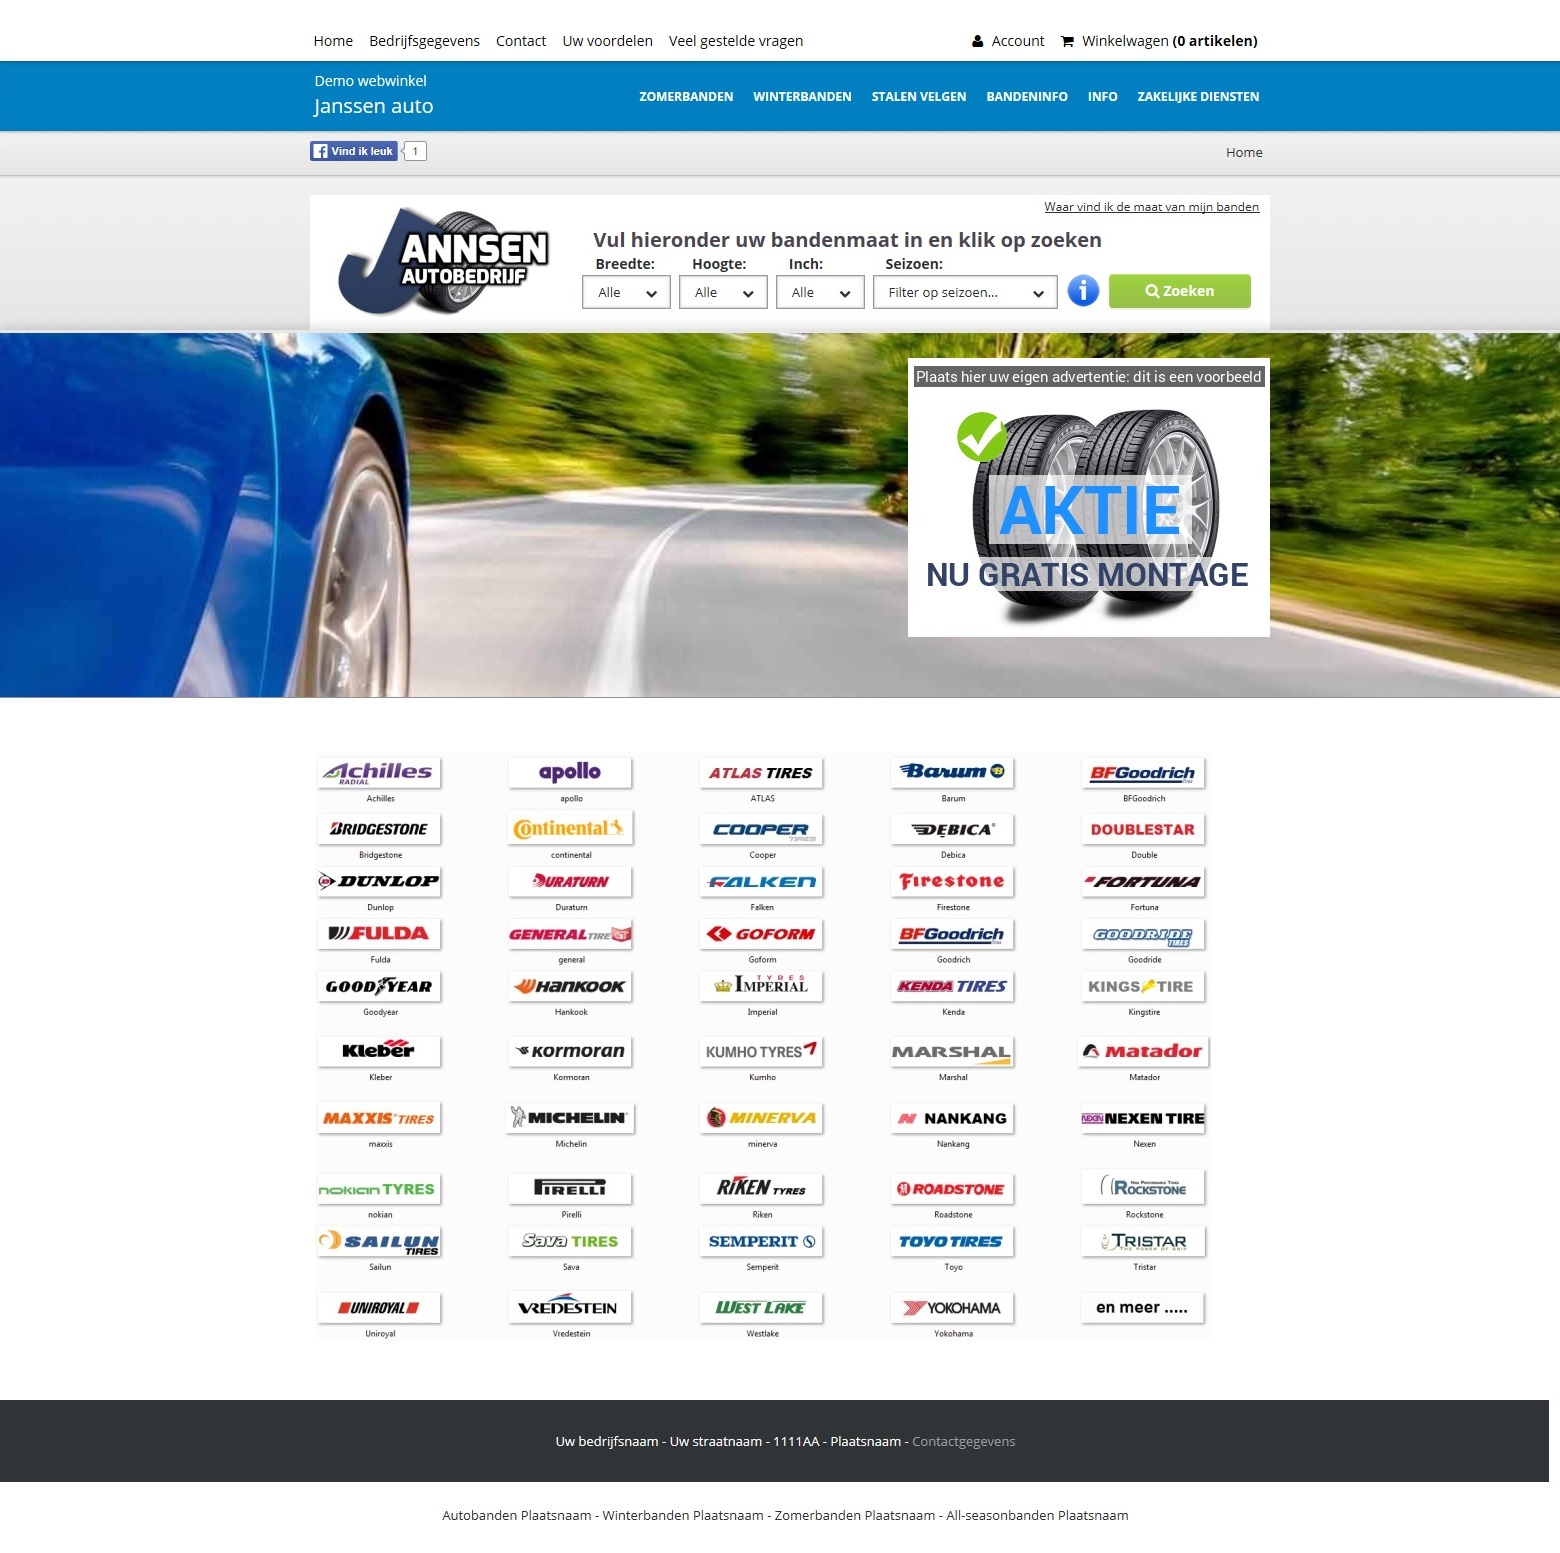Open the Breedte width dropdown
1560x1553 pixels.
pos(626,292)
